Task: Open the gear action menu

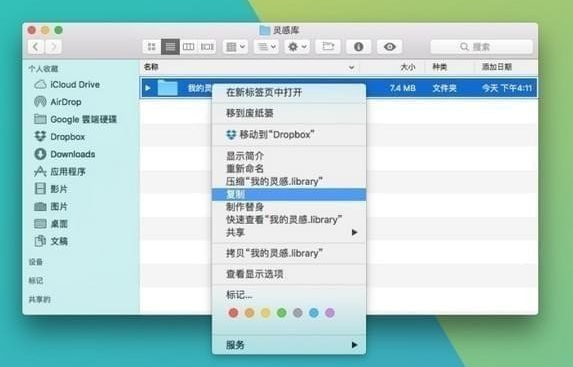Action: pyautogui.click(x=297, y=47)
